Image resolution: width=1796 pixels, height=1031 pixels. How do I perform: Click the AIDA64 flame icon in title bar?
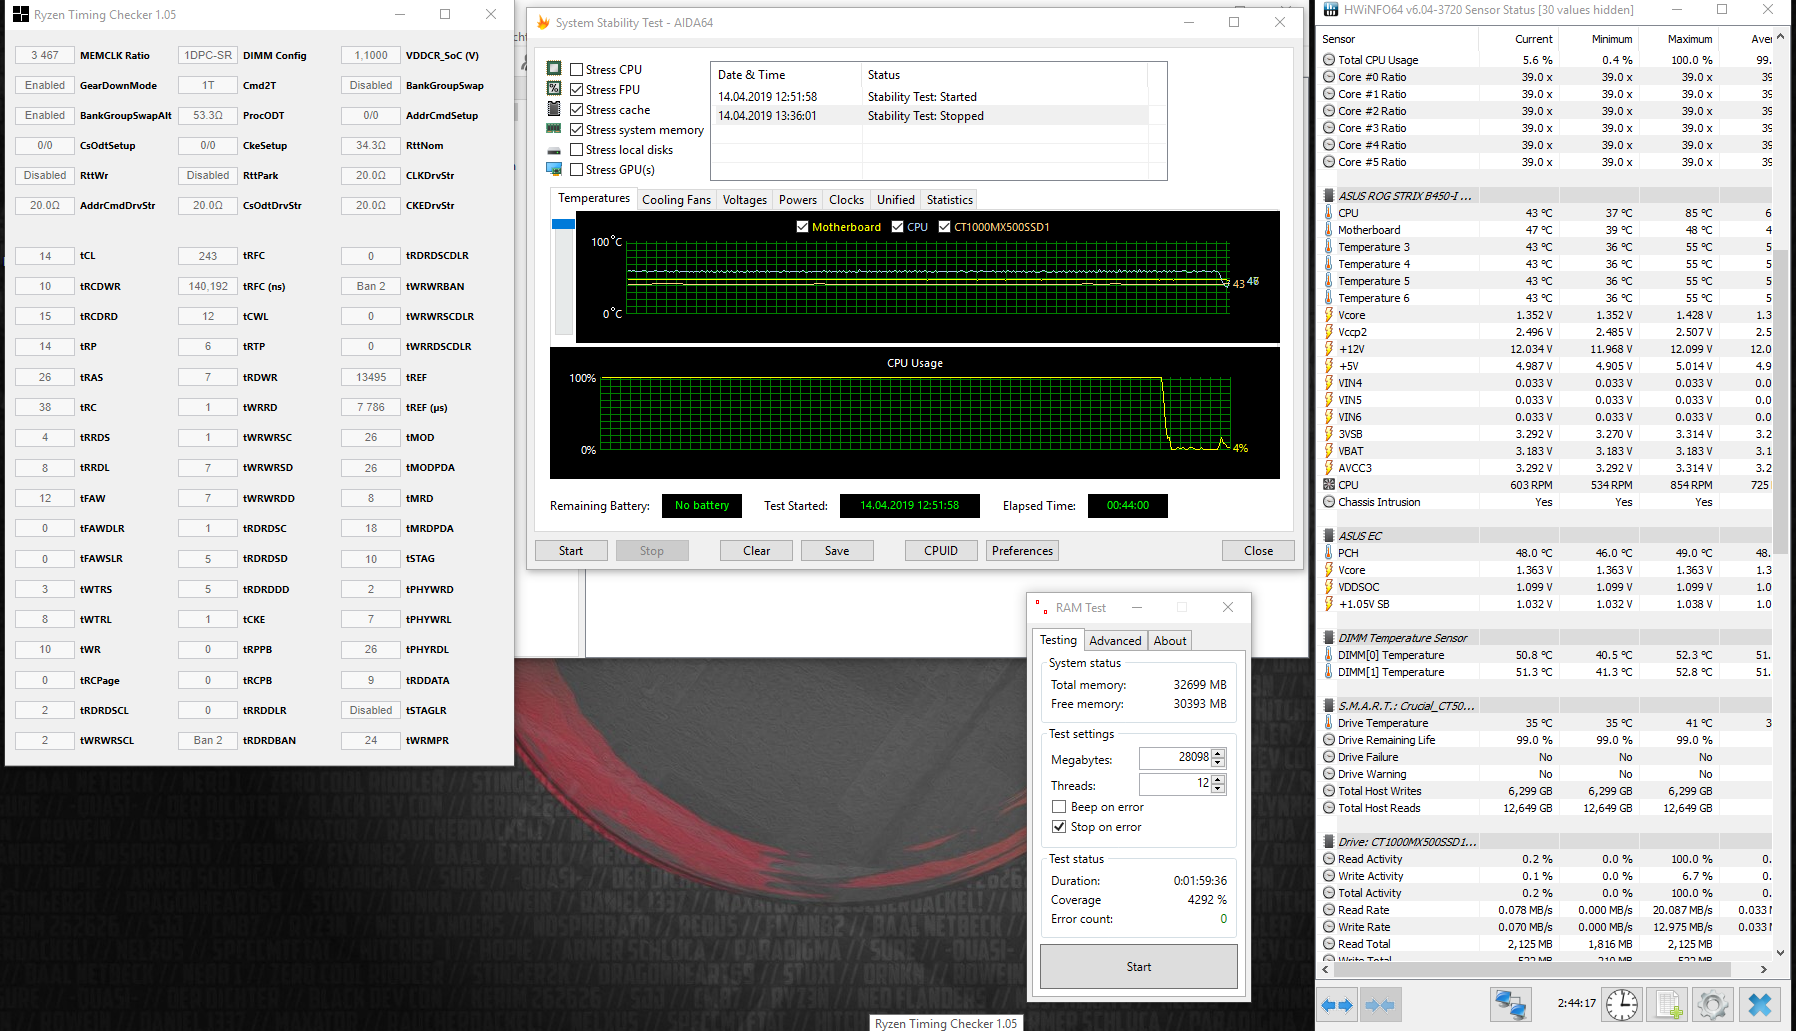(x=543, y=22)
